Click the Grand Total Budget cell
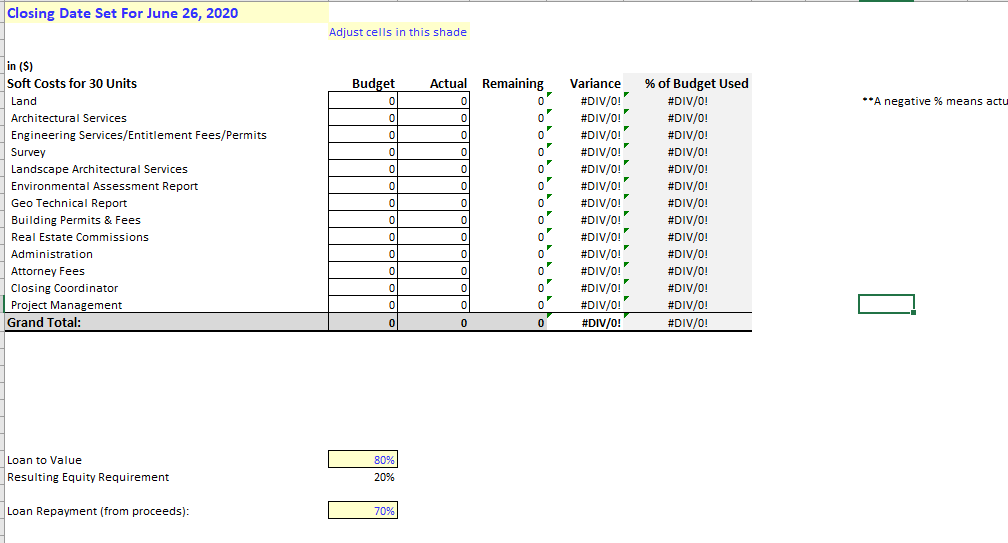This screenshot has width=1008, height=543. [x=363, y=323]
